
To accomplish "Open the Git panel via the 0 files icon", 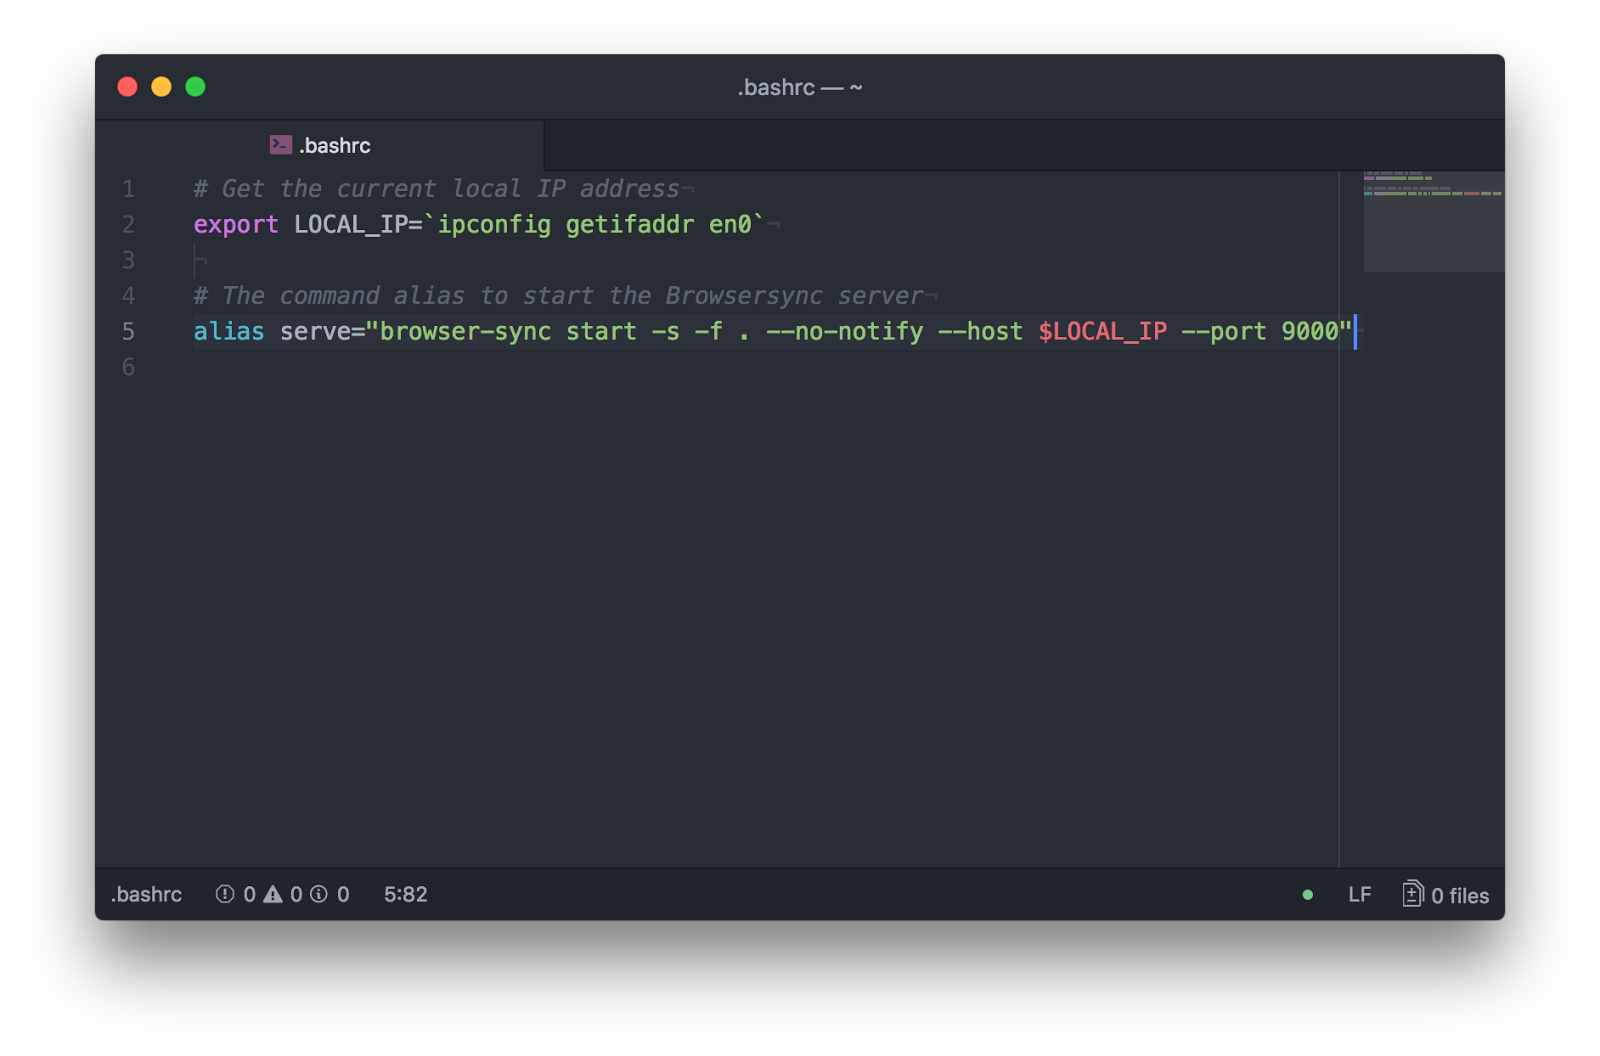I will 1443,894.
